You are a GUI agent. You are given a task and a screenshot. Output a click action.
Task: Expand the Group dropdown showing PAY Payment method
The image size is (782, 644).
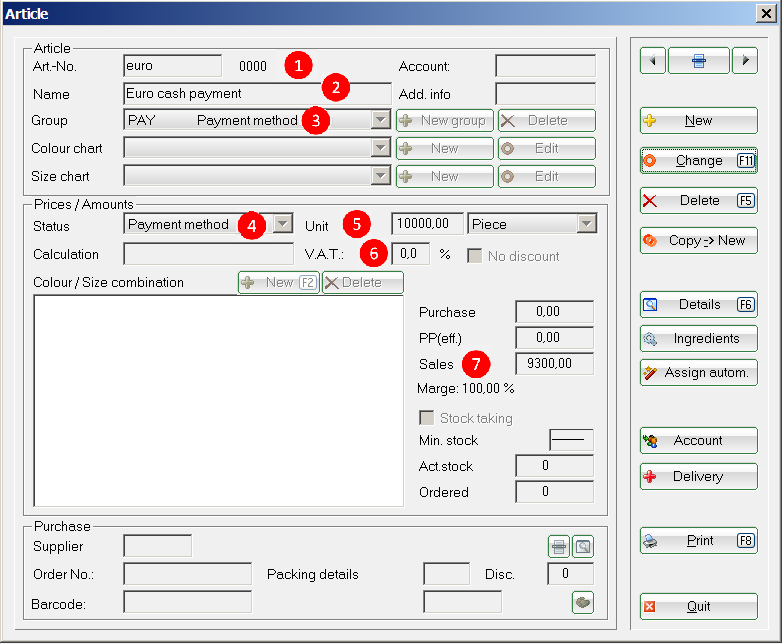pyautogui.click(x=380, y=121)
